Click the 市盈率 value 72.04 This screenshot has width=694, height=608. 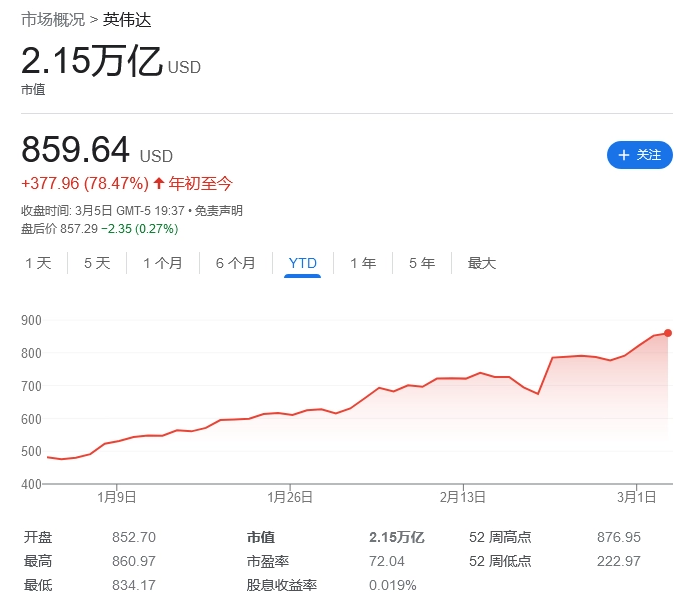click(x=386, y=561)
